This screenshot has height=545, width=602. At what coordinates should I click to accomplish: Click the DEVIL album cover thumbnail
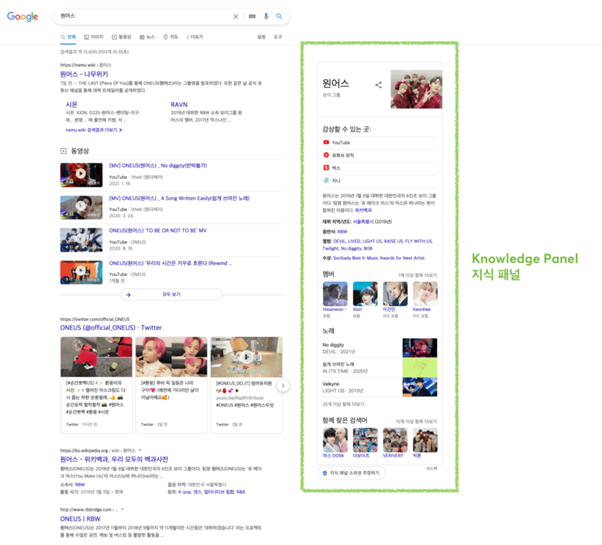(x=420, y=348)
